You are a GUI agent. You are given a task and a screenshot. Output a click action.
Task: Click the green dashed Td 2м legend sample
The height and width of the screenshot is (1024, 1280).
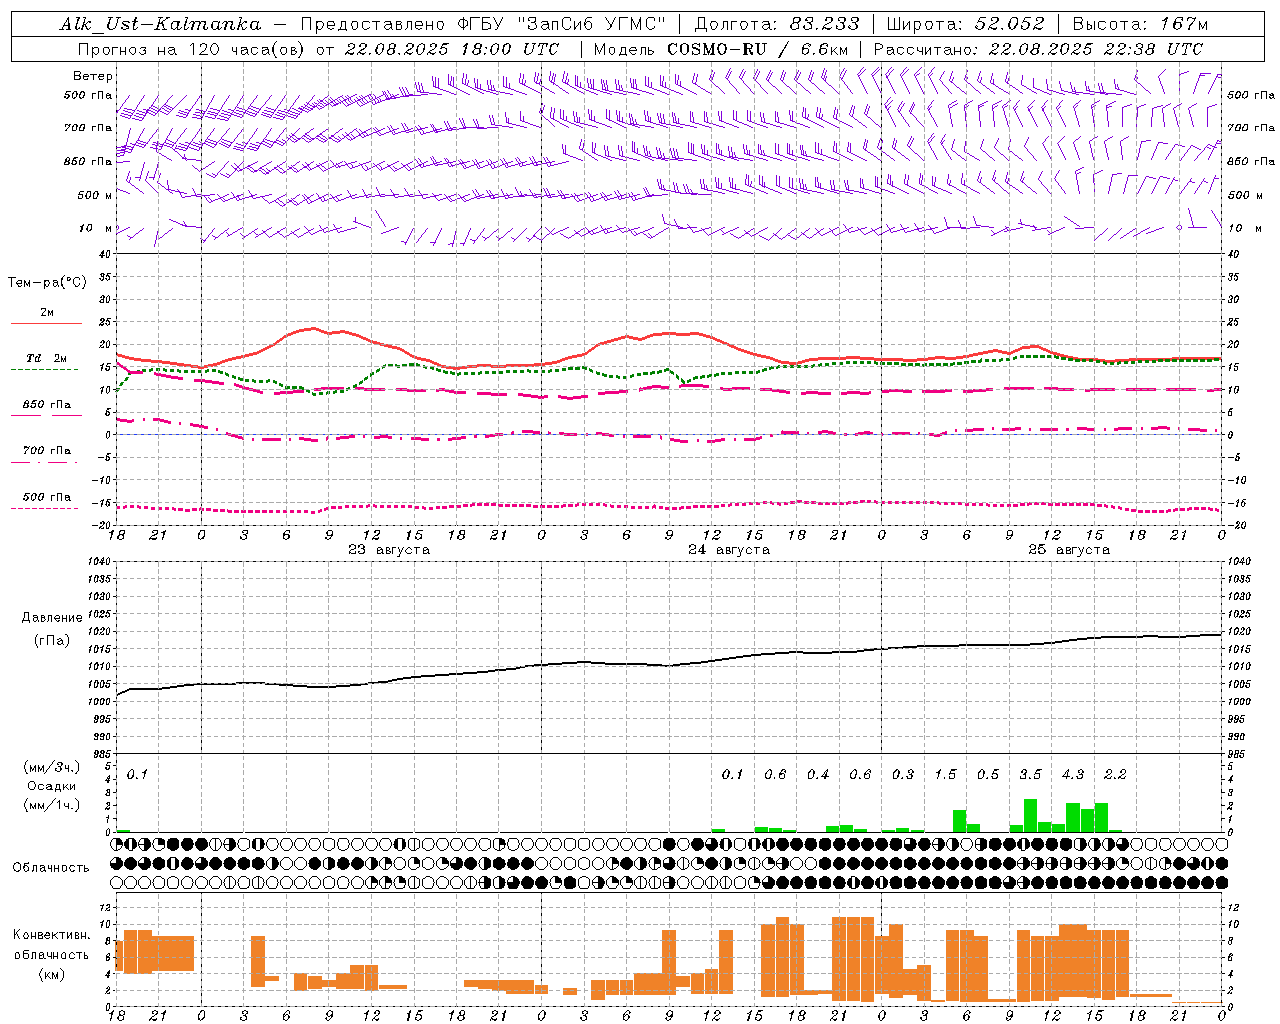point(45,369)
